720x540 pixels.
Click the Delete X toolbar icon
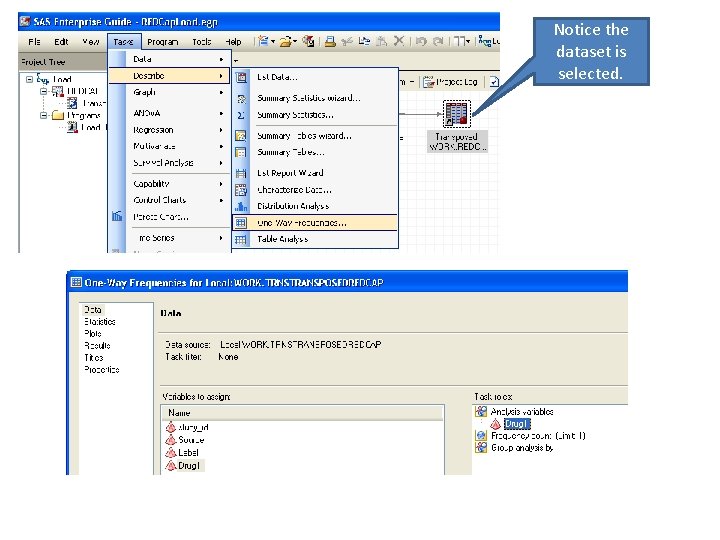click(399, 41)
